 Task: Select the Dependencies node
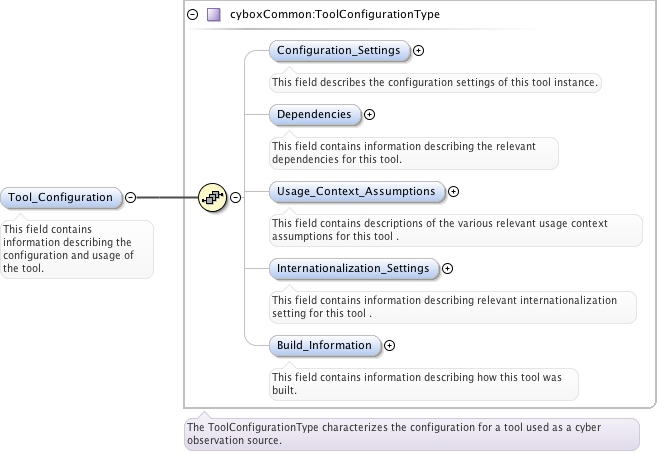[x=314, y=114]
